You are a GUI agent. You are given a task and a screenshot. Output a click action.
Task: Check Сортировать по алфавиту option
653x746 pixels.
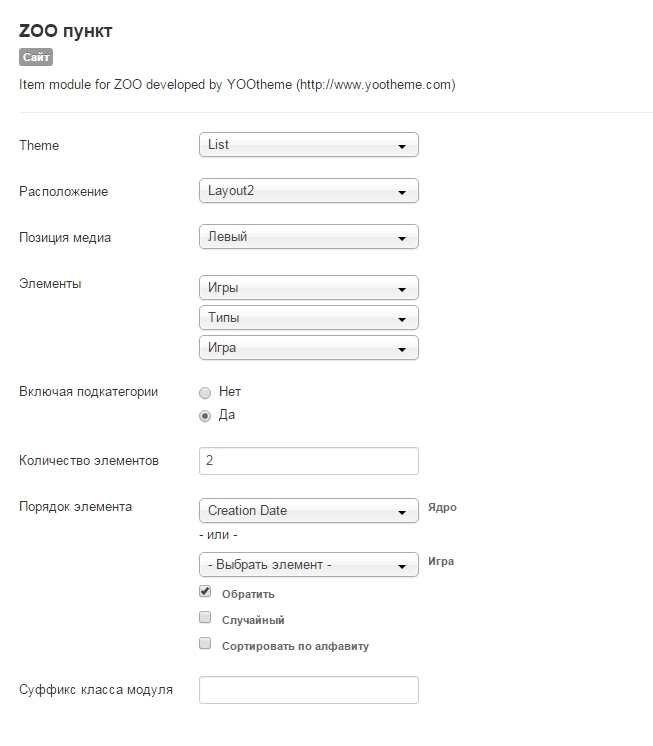tap(205, 644)
